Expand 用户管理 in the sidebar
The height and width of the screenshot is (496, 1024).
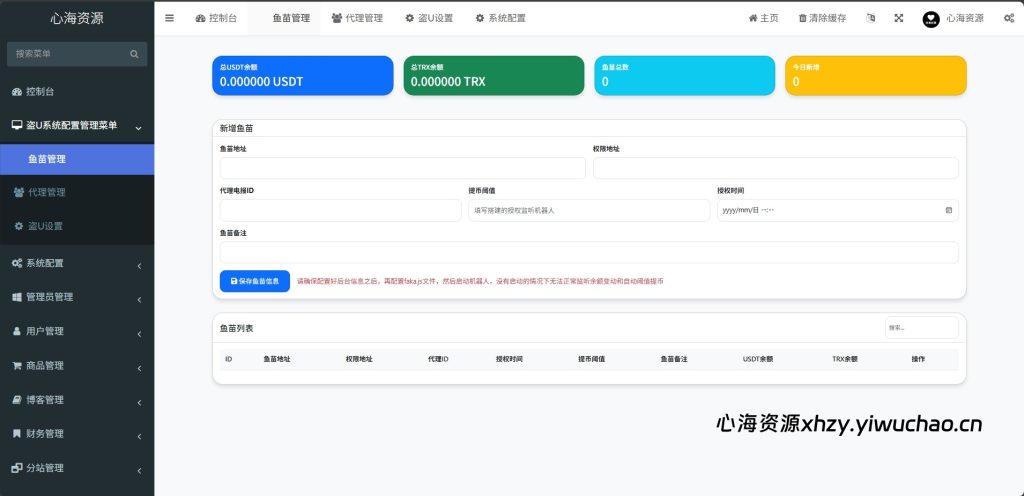[x=77, y=332]
